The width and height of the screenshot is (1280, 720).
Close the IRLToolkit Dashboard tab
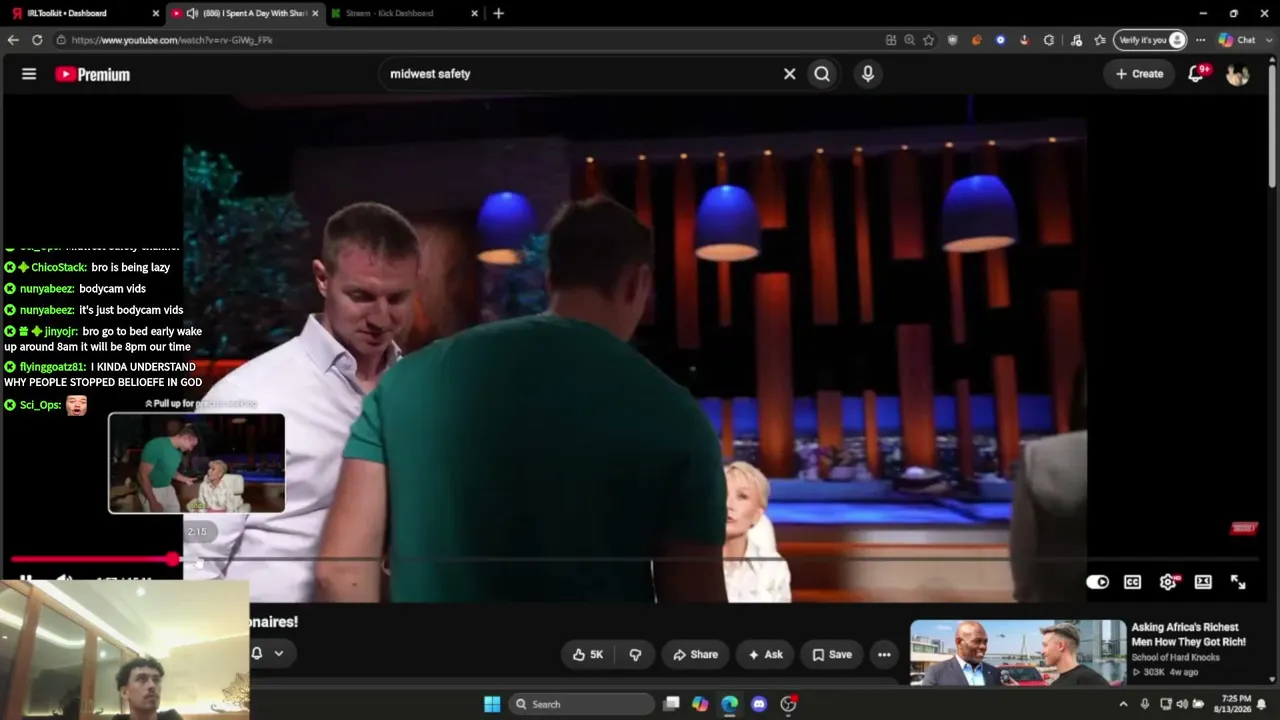pyautogui.click(x=155, y=13)
